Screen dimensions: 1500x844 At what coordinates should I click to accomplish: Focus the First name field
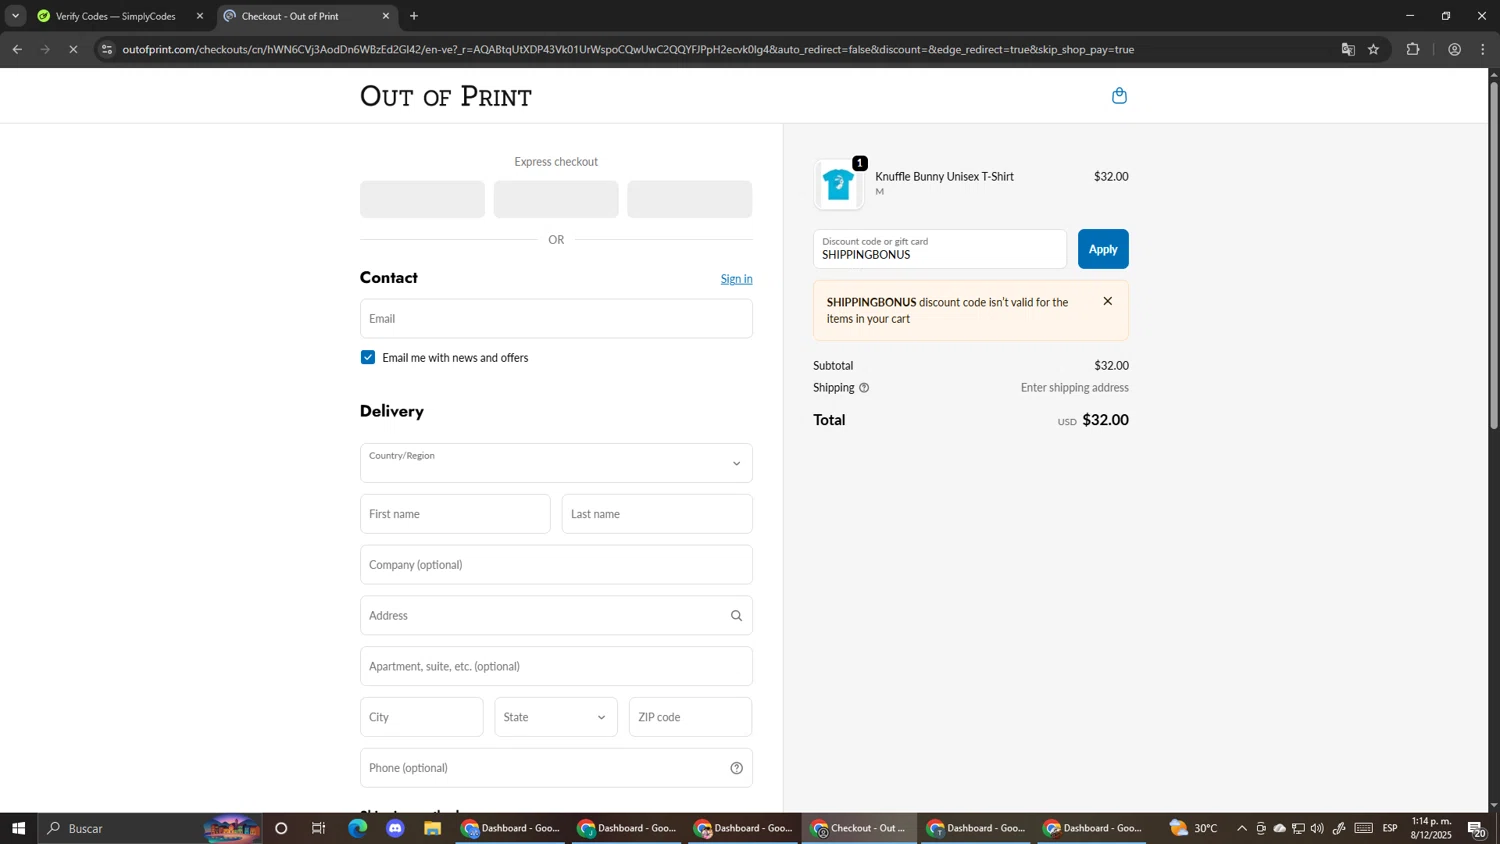[x=455, y=514]
